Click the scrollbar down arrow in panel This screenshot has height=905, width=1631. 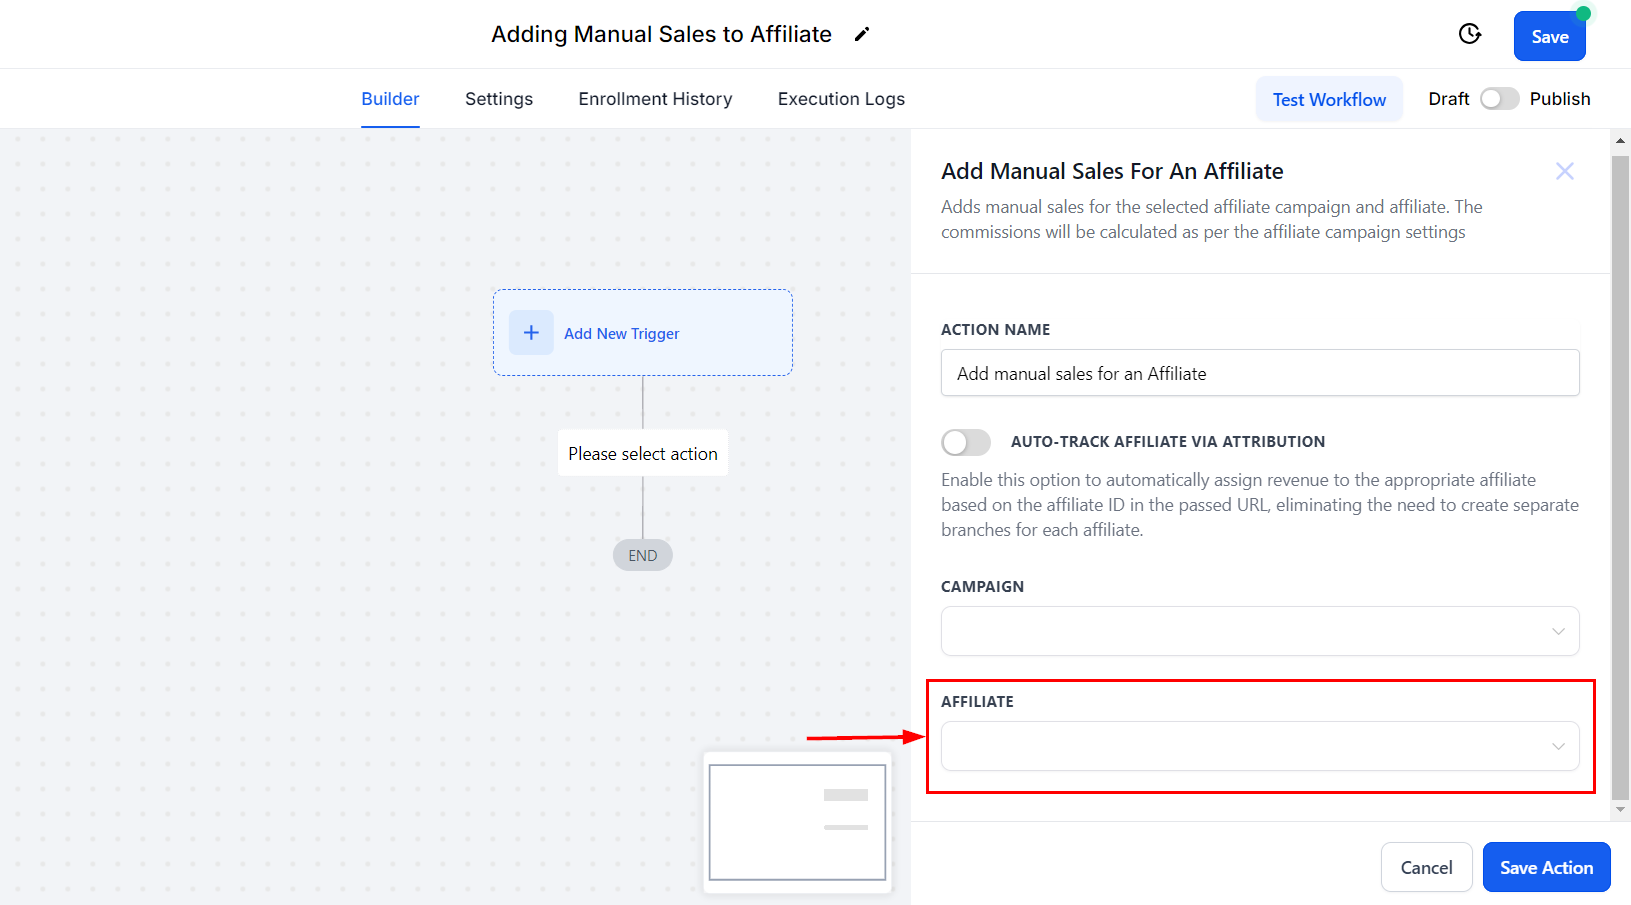1620,810
